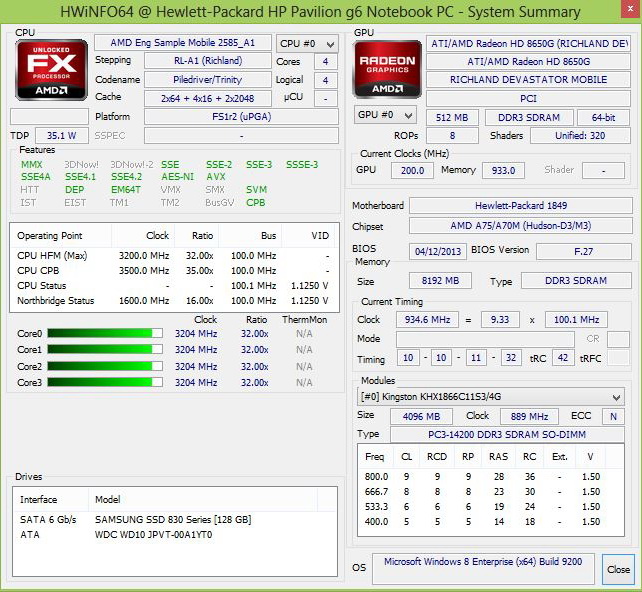The height and width of the screenshot is (592, 642).
Task: Click the 533.3 frequency timing row
Action: click(x=491, y=507)
